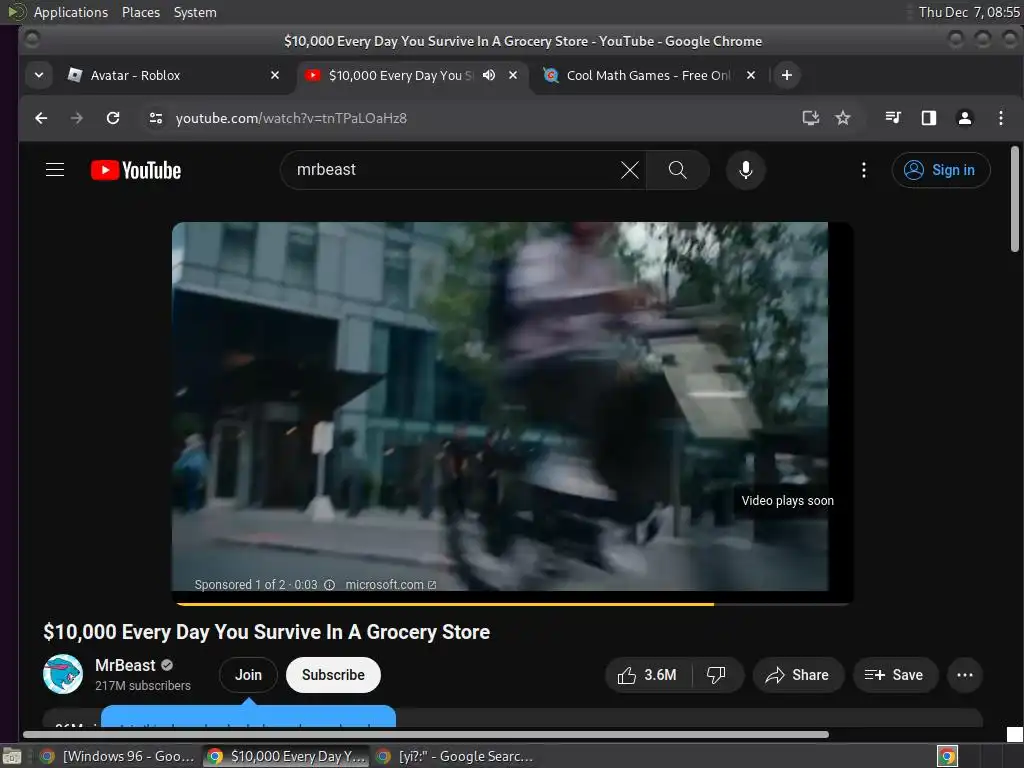Submit search with magnifying glass button

[x=677, y=170]
